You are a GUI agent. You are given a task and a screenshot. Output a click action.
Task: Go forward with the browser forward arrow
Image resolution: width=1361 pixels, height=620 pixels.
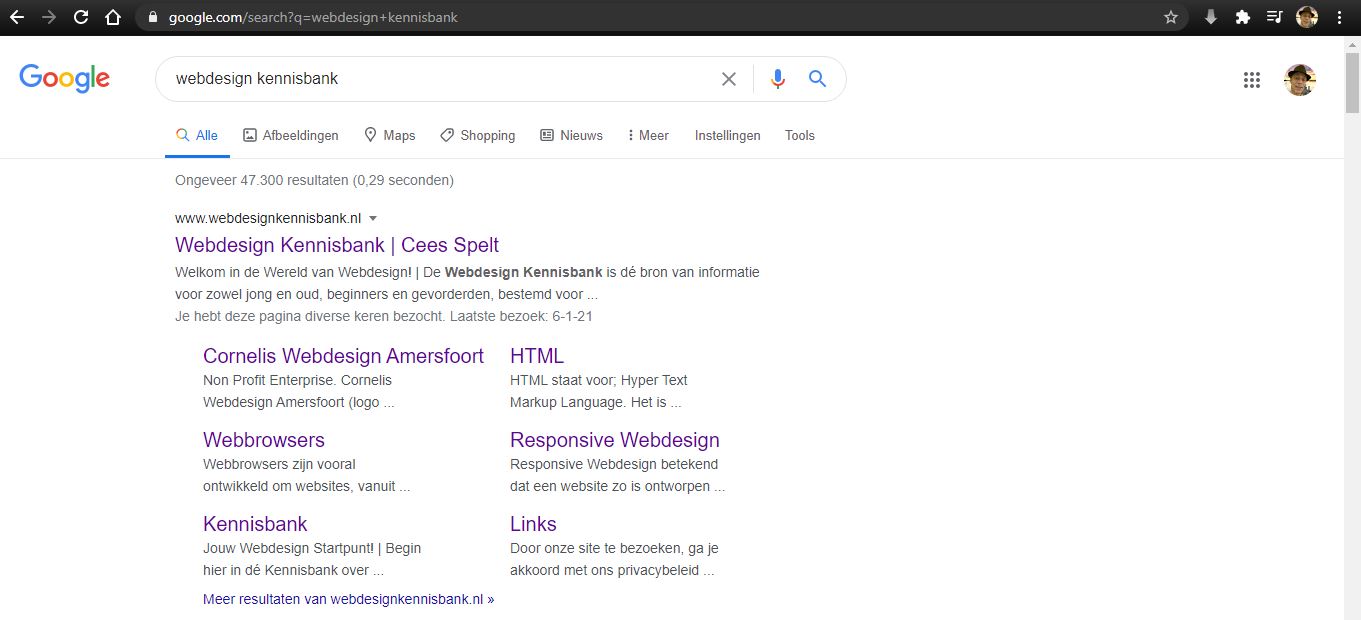(x=49, y=17)
